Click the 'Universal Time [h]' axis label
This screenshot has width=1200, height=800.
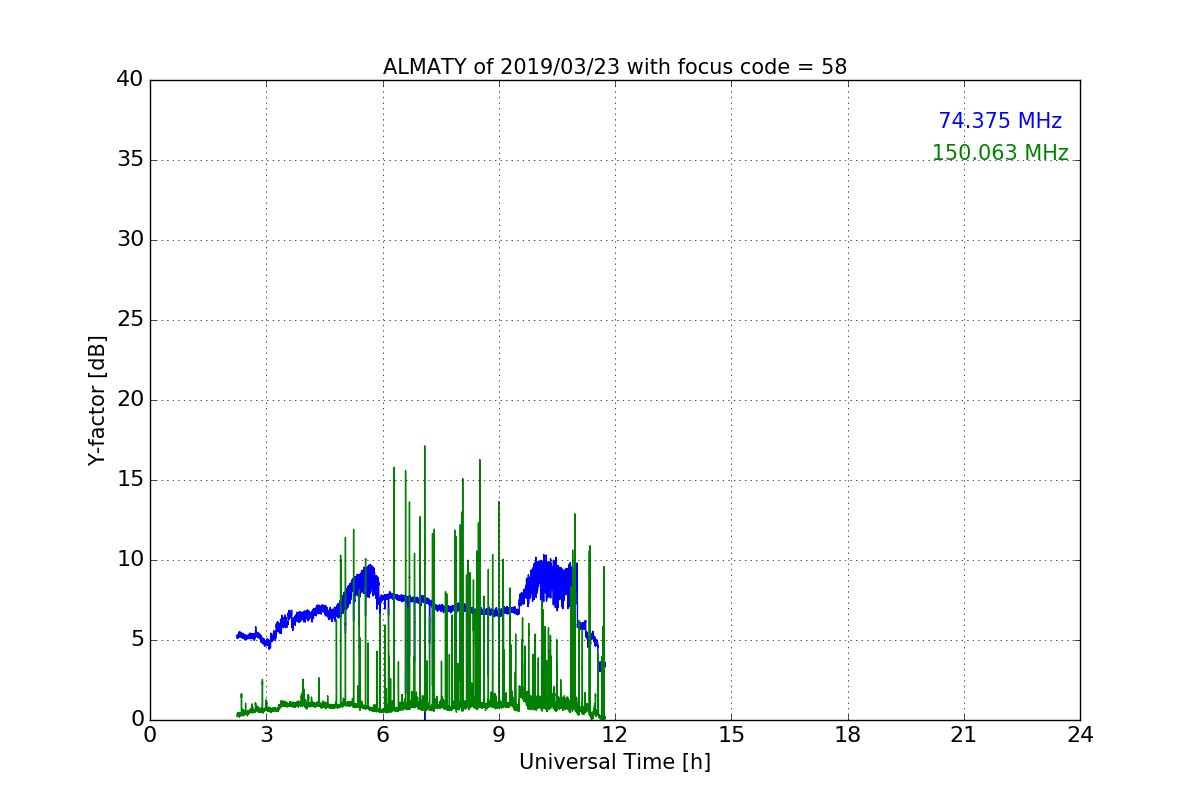pyautogui.click(x=615, y=762)
